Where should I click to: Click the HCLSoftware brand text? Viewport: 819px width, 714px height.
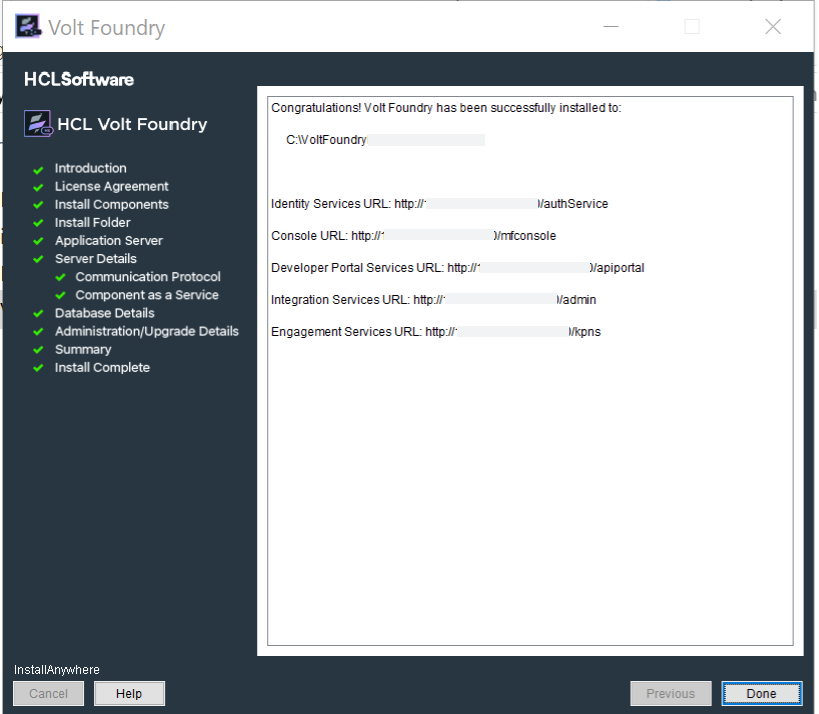79,79
